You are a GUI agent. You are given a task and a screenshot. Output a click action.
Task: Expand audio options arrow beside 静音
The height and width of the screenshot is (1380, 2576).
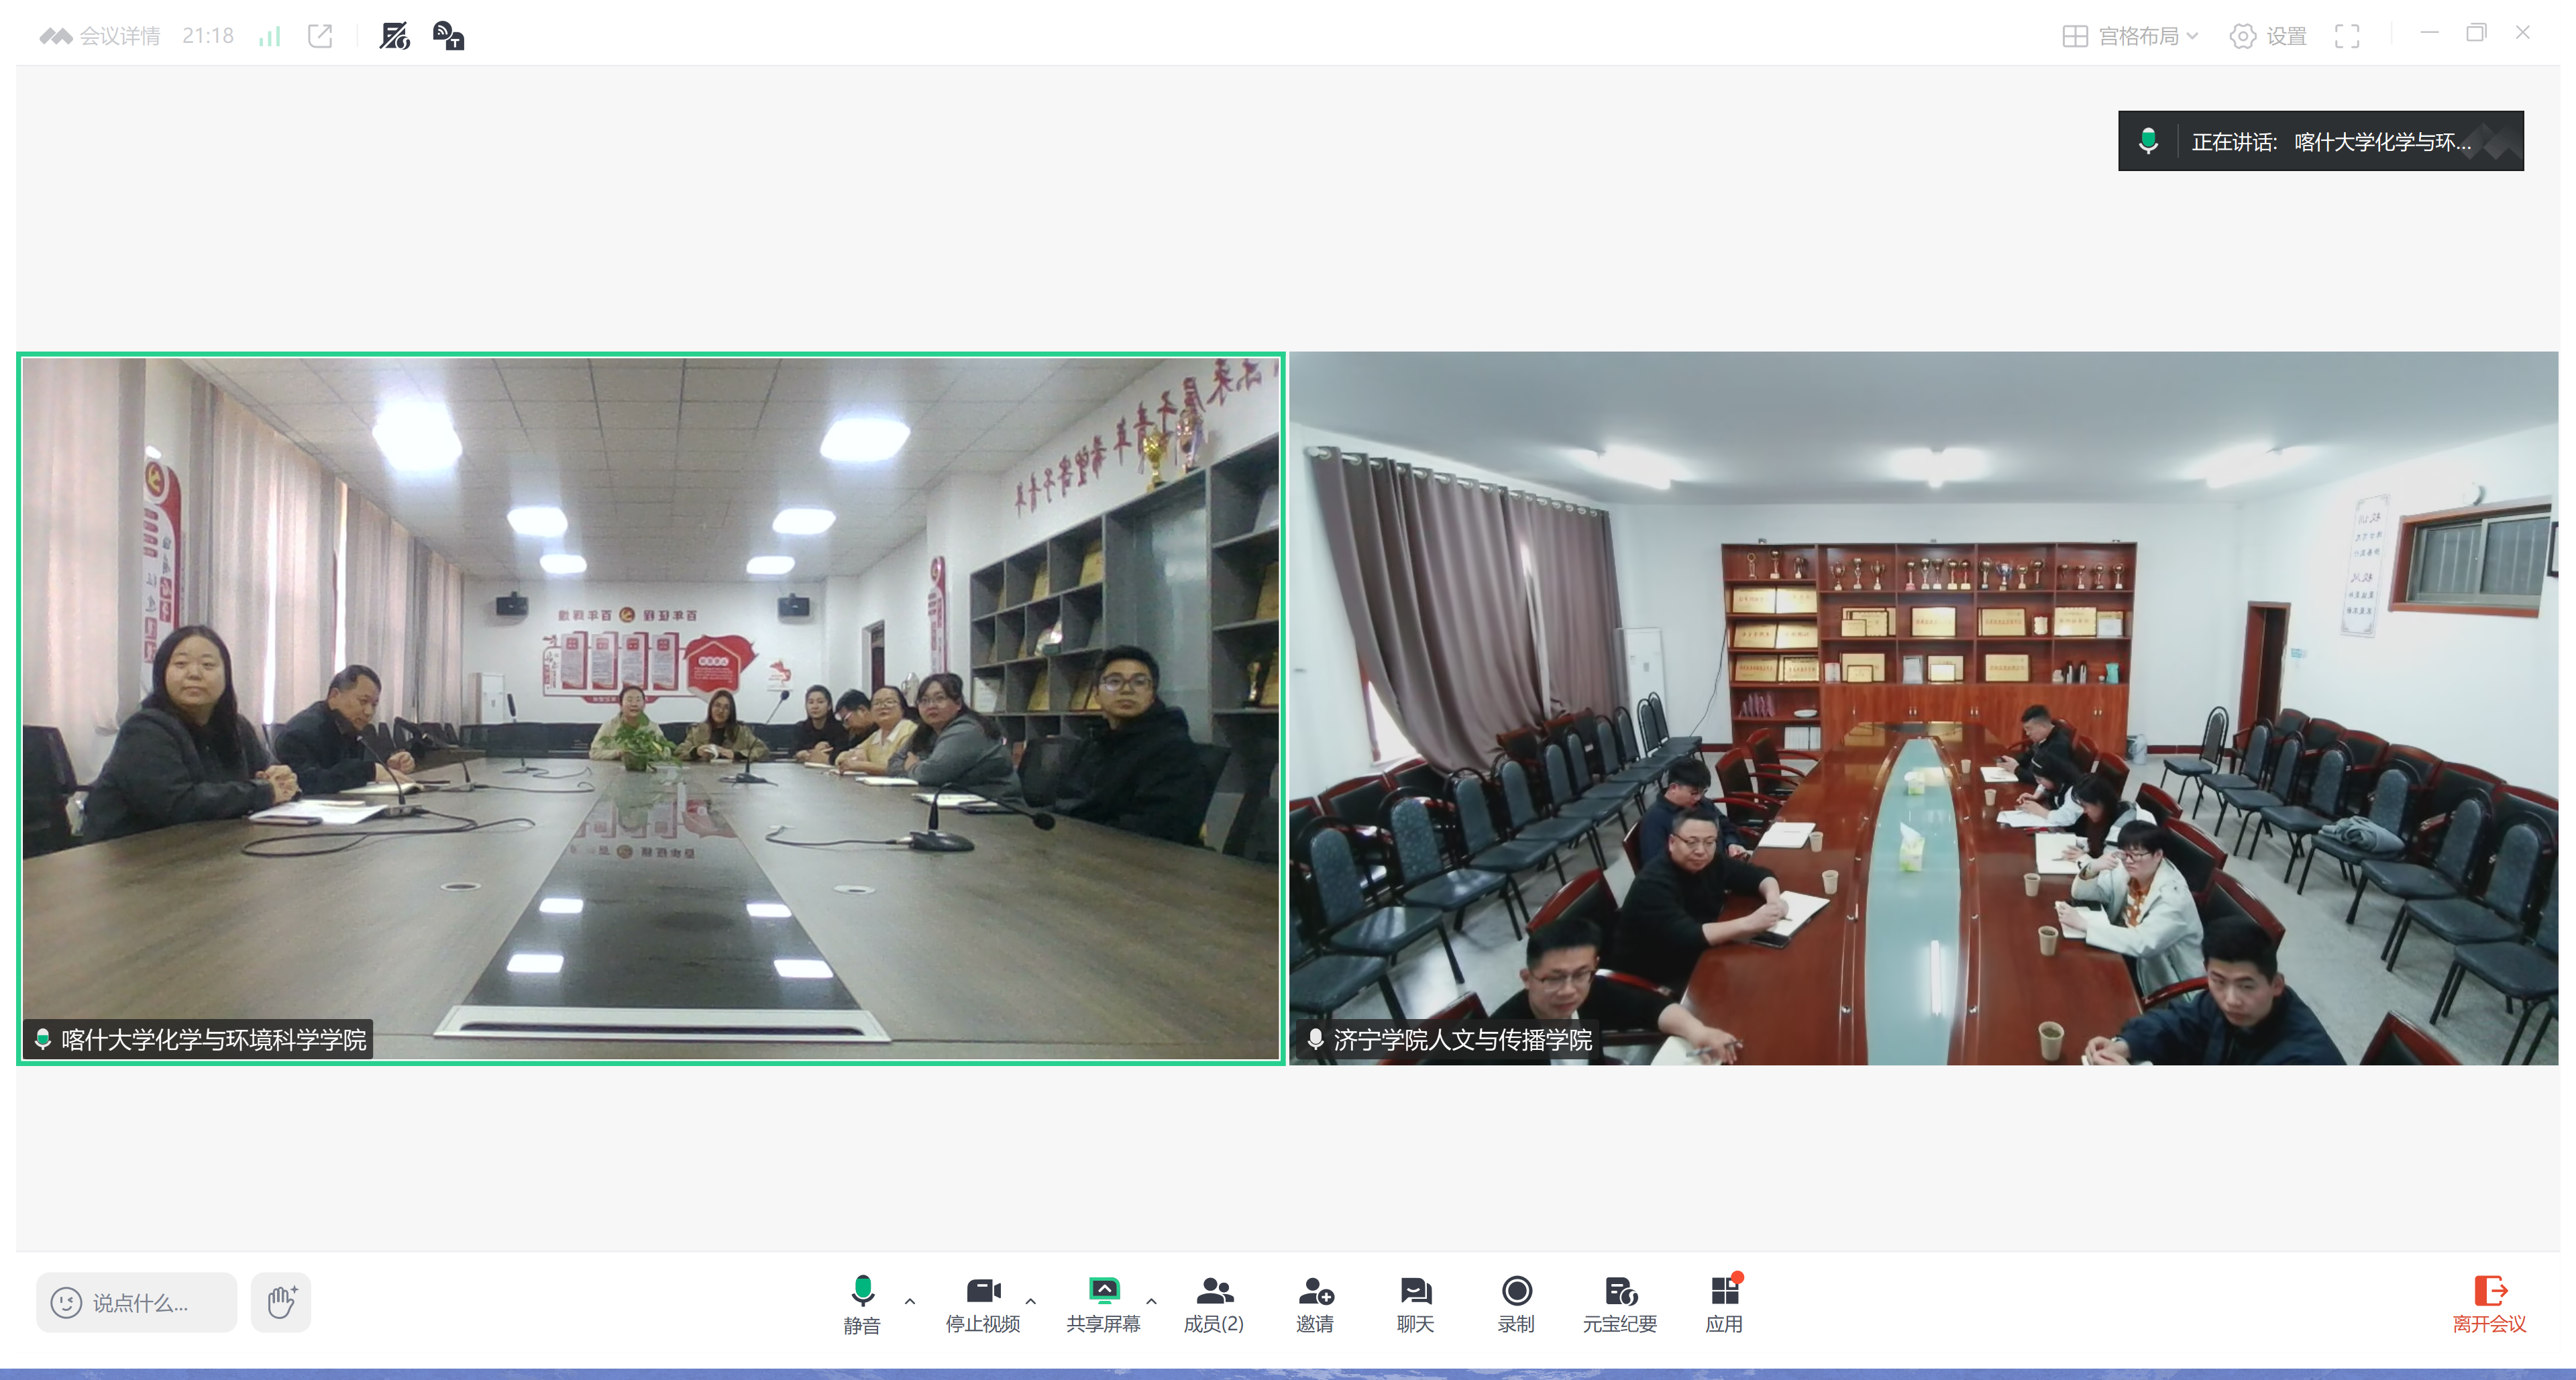point(909,1301)
